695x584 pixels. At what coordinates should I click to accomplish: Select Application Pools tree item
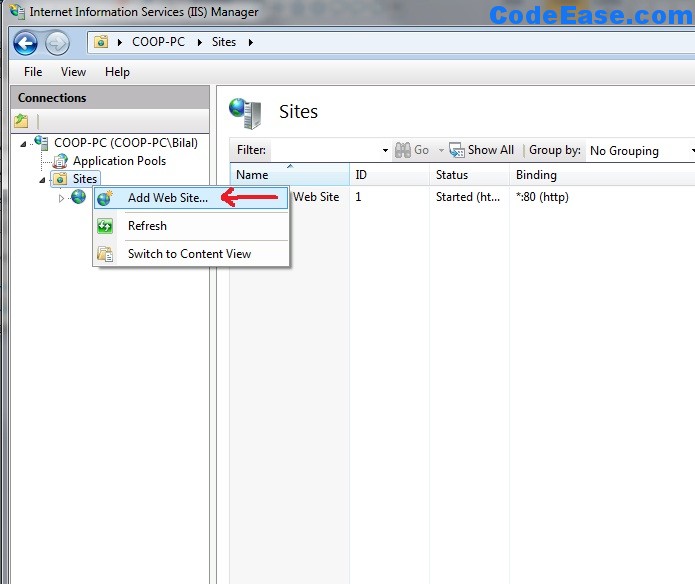point(120,161)
